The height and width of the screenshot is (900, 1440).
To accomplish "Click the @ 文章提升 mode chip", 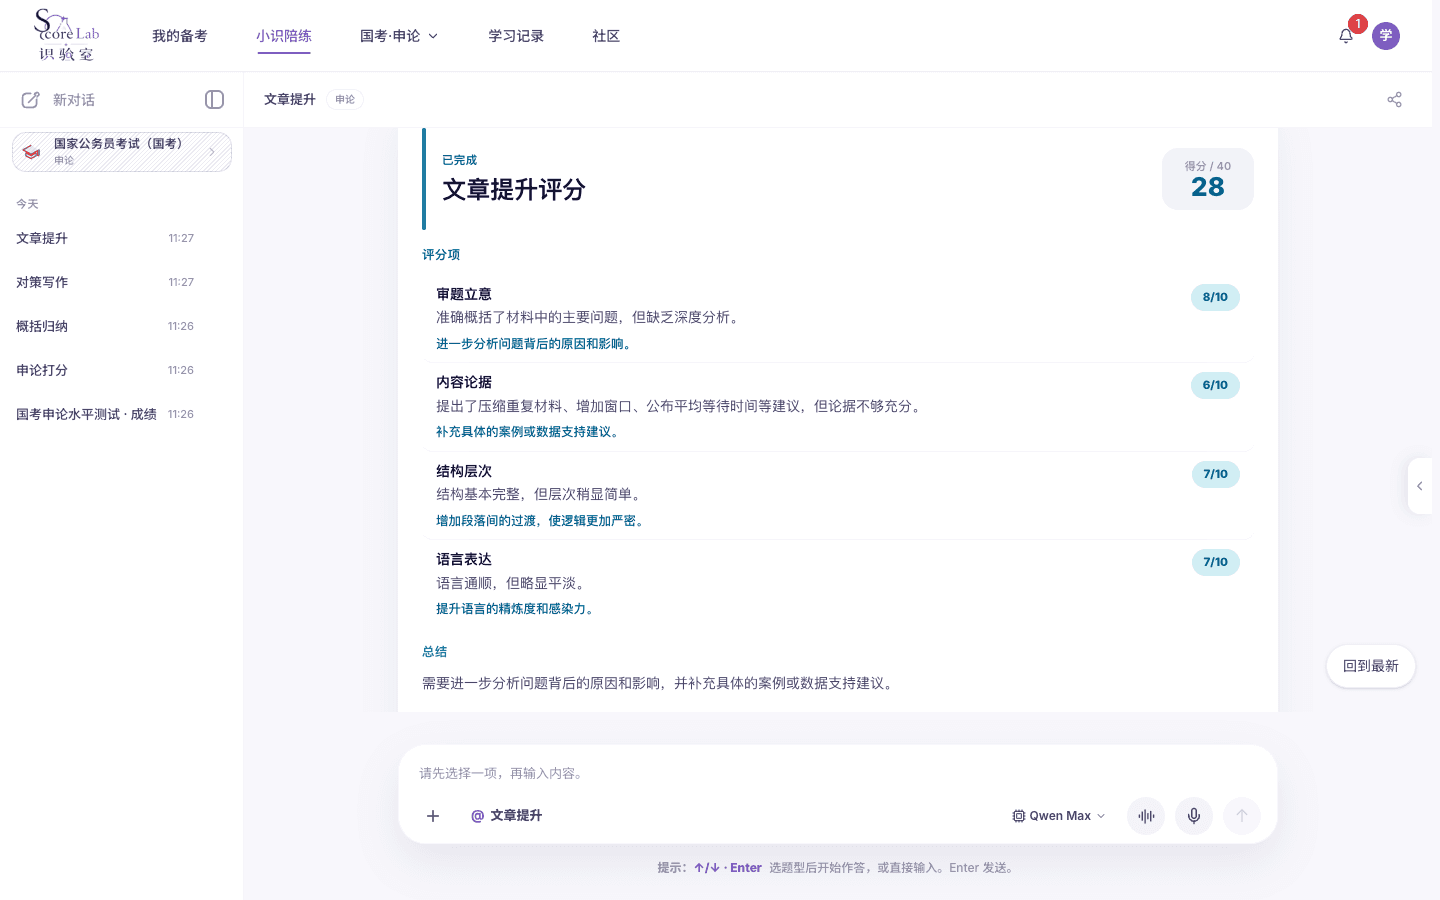I will pyautogui.click(x=506, y=816).
